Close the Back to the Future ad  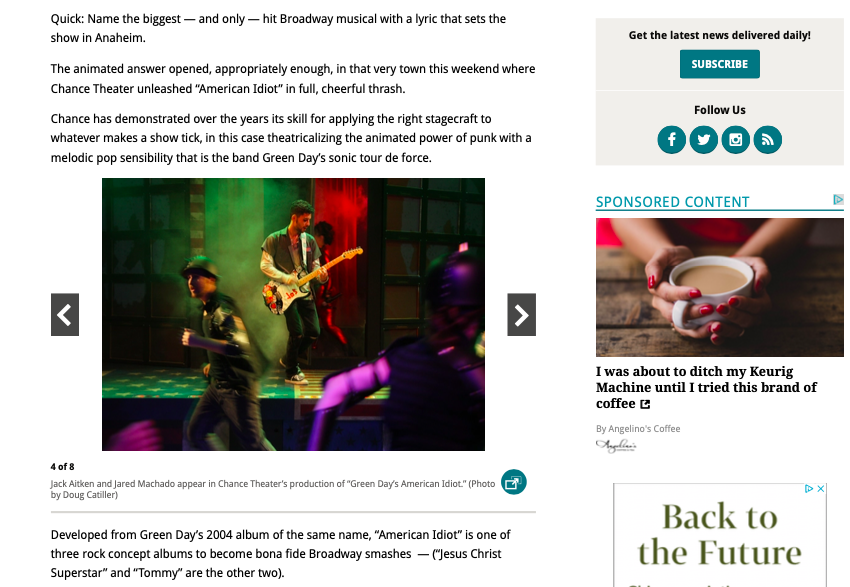click(x=821, y=488)
